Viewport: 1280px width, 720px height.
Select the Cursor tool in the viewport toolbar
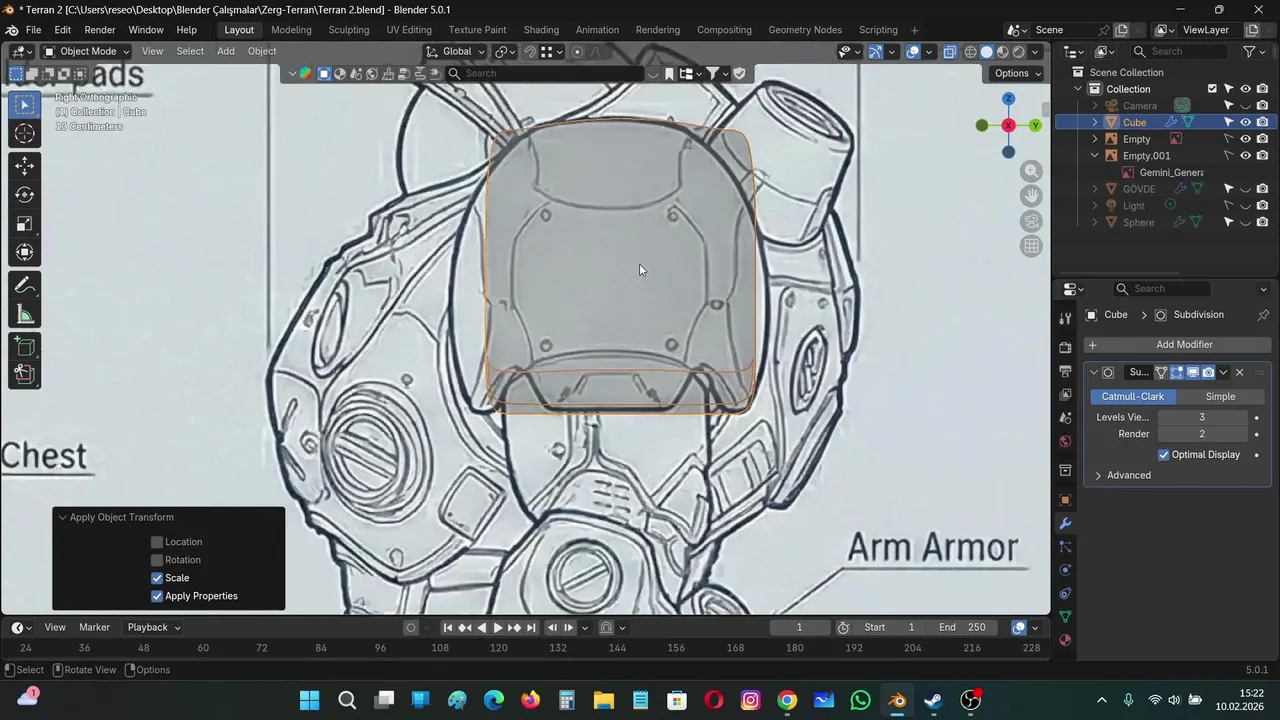25,133
